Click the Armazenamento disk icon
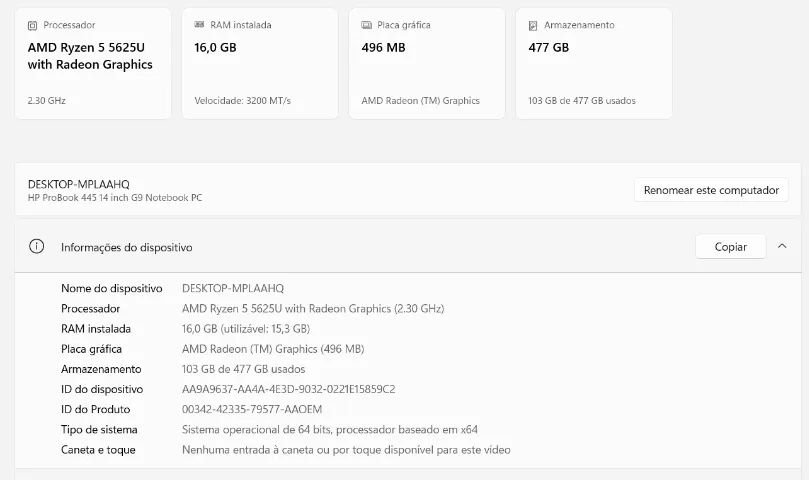The image size is (809, 480). (533, 25)
